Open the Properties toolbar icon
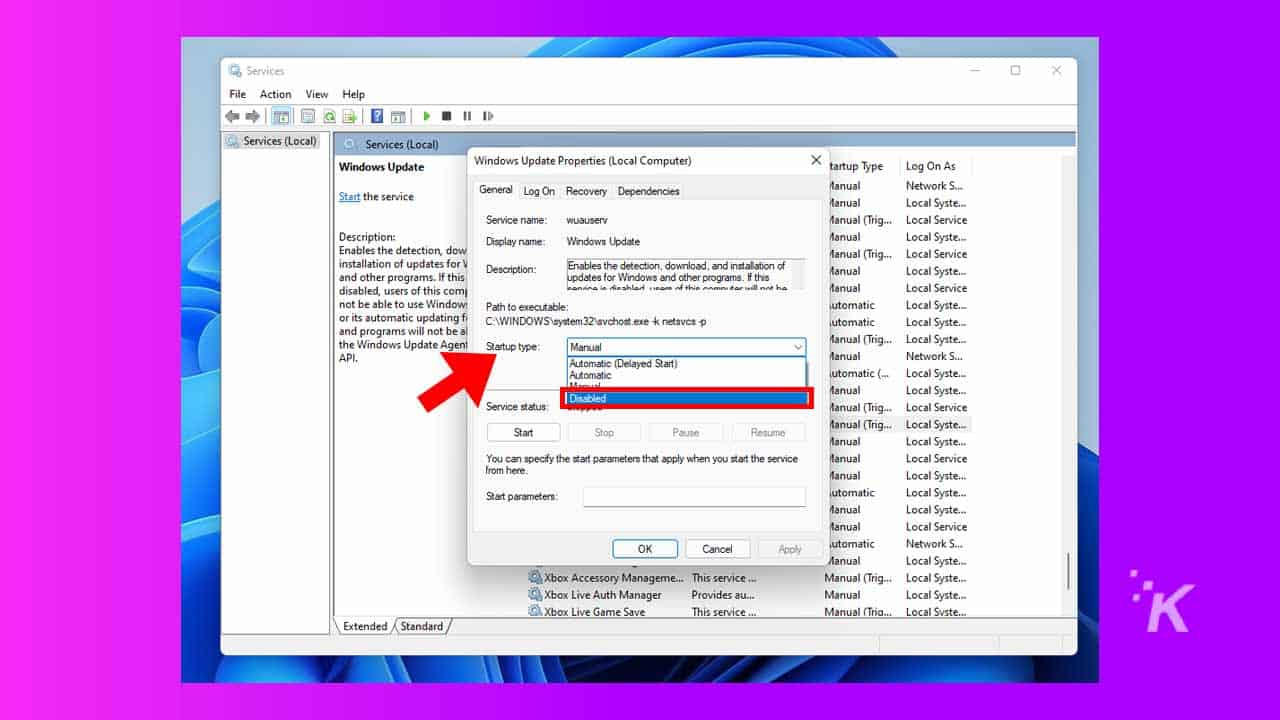 coord(308,116)
